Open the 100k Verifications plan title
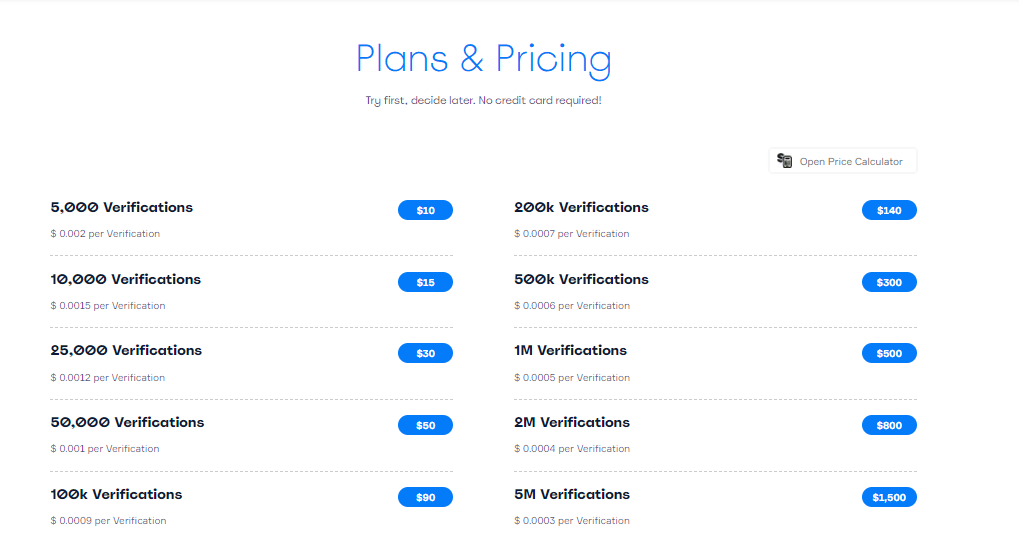The width and height of the screenshot is (1019, 546). (116, 495)
